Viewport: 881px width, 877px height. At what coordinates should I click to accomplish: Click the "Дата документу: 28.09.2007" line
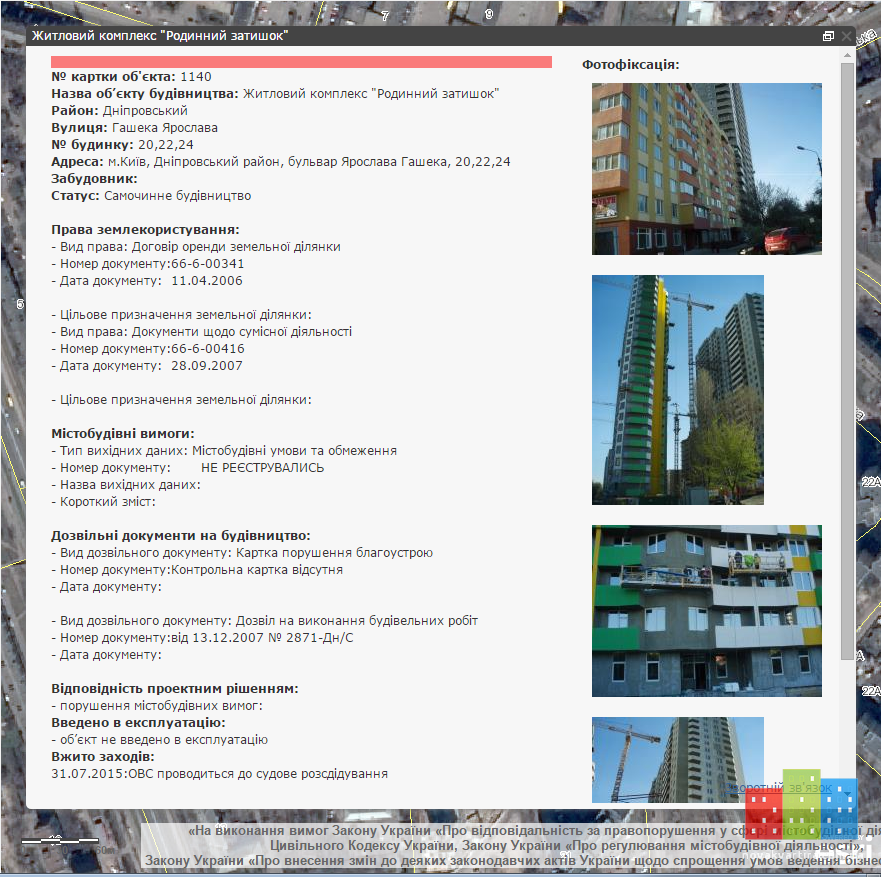coord(147,365)
